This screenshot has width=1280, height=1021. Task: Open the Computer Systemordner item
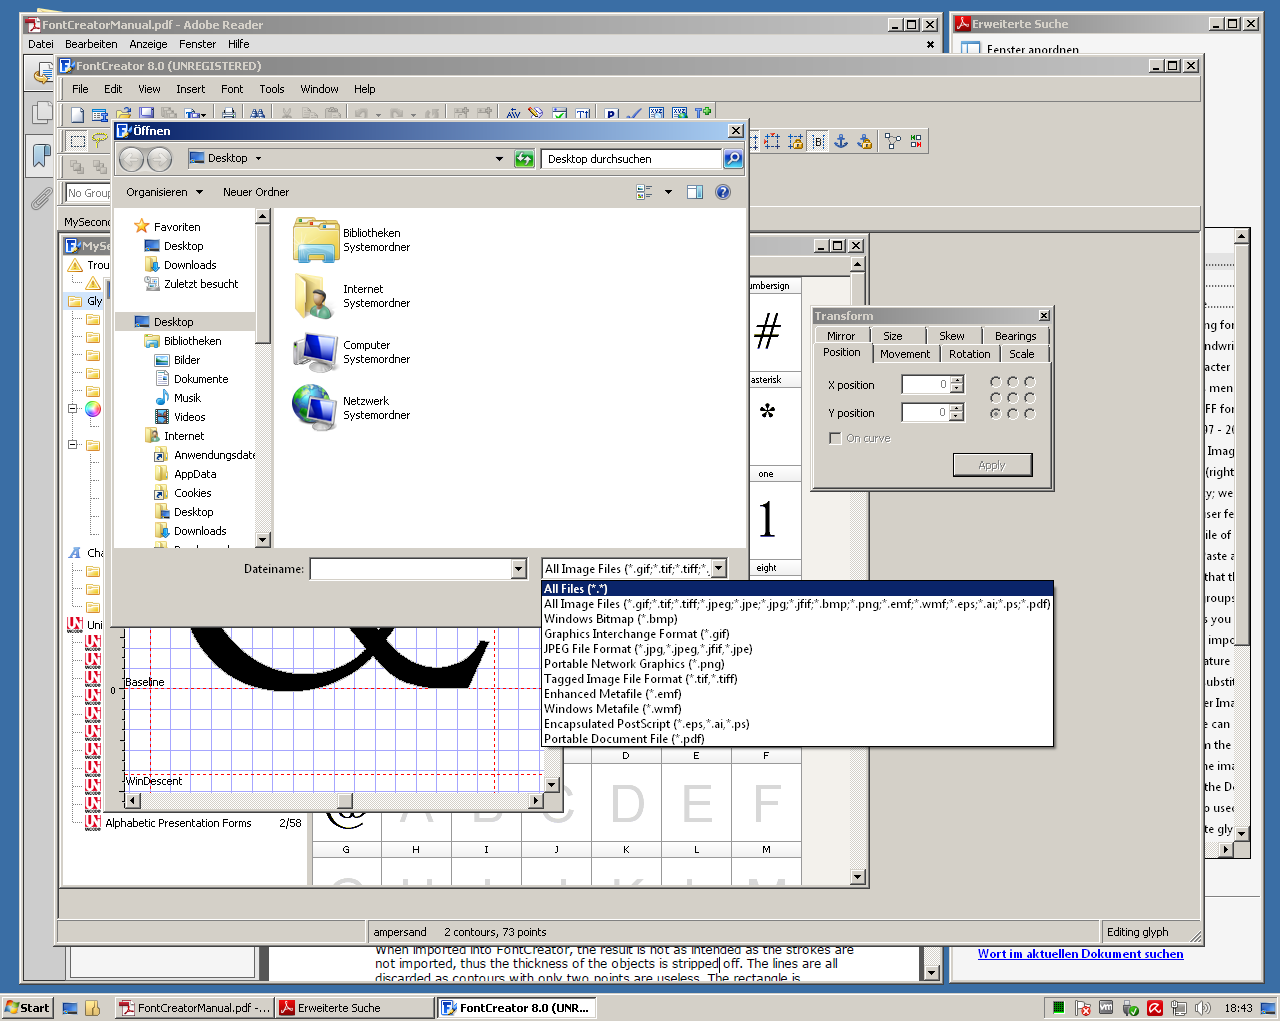[351, 352]
